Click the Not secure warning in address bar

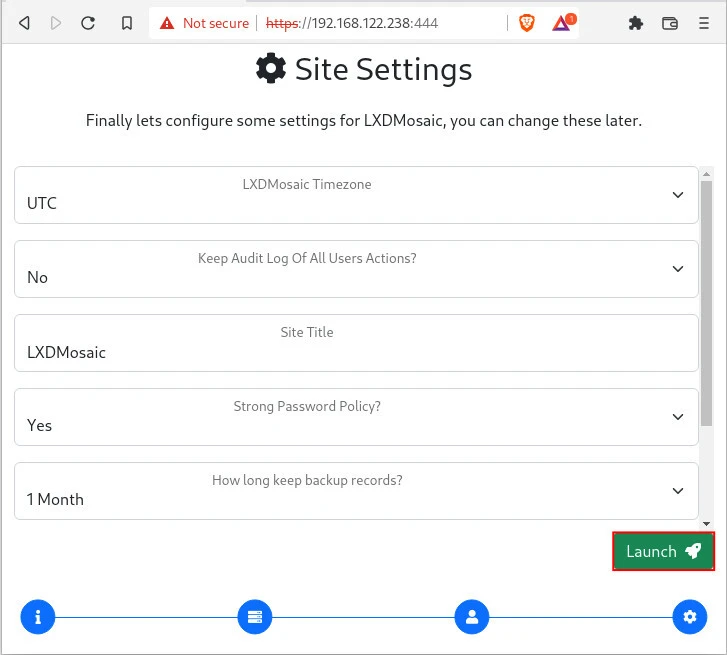click(204, 23)
